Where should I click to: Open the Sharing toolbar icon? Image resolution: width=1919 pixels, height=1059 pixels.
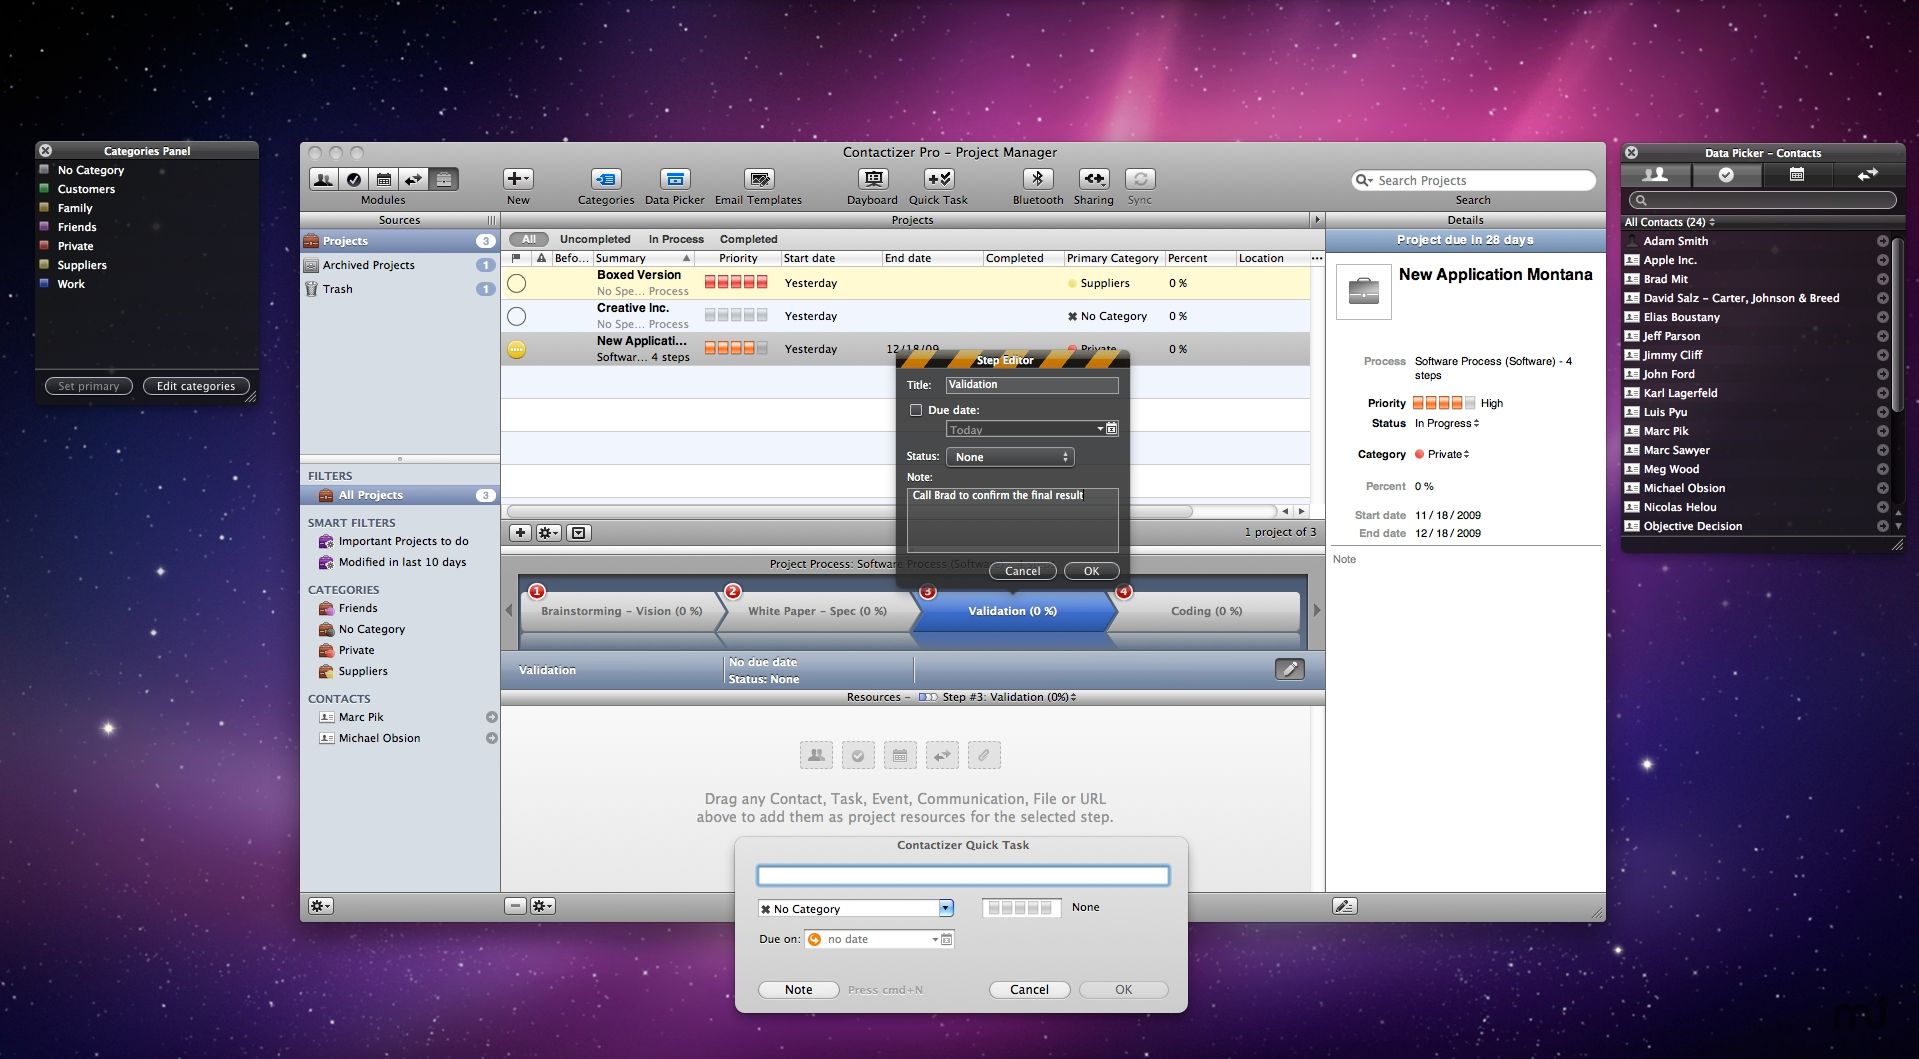1094,179
